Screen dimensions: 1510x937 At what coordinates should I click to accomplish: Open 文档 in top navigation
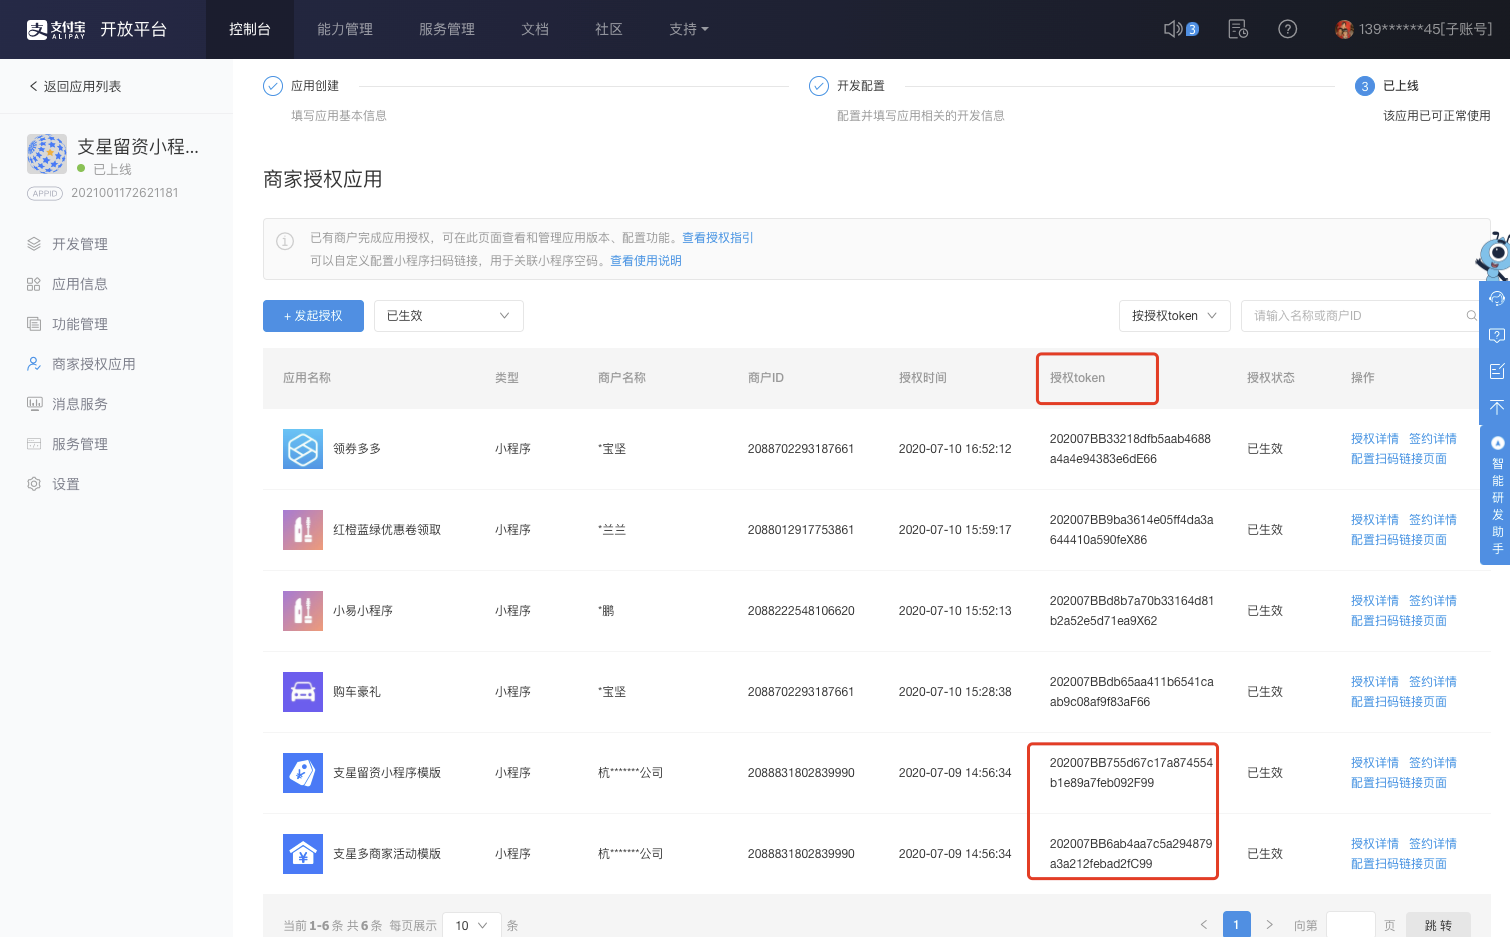(x=535, y=29)
